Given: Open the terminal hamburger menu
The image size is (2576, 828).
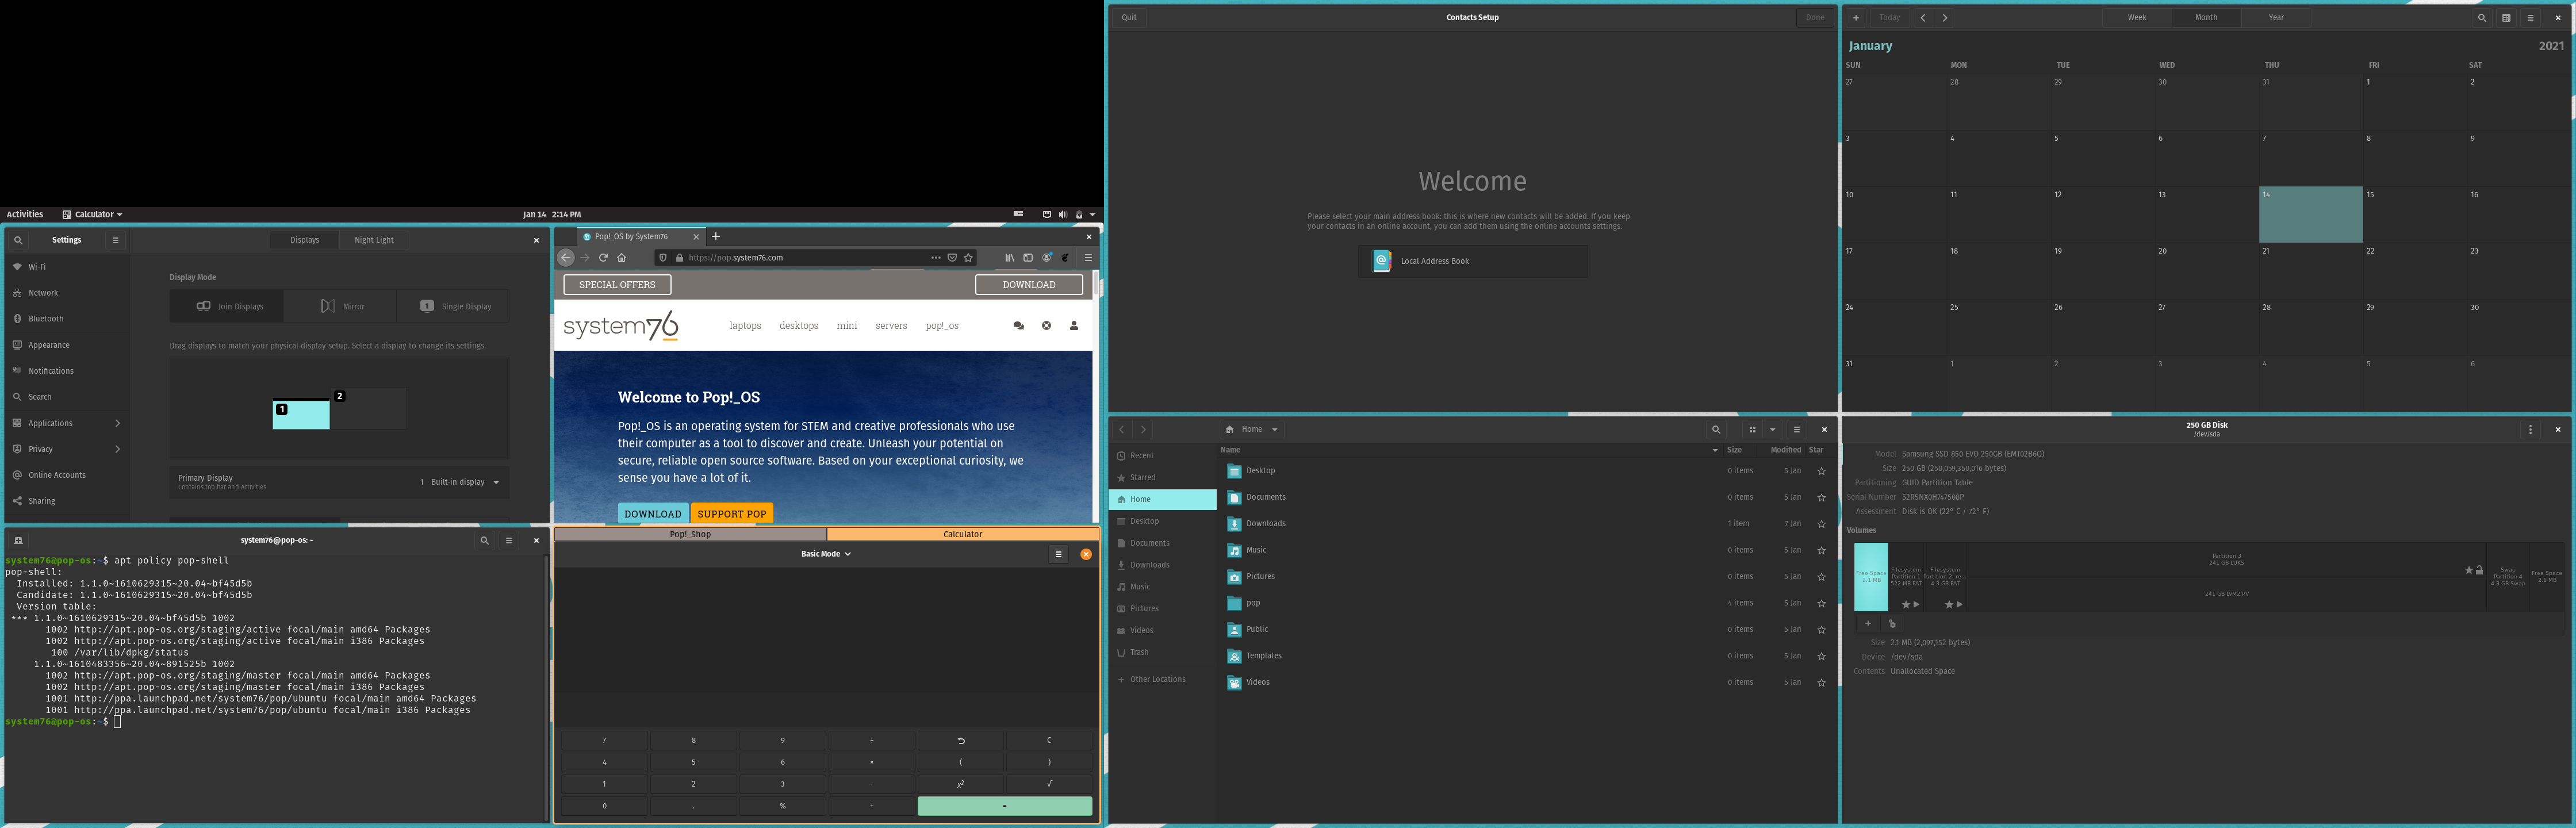Looking at the screenshot, I should tap(508, 541).
